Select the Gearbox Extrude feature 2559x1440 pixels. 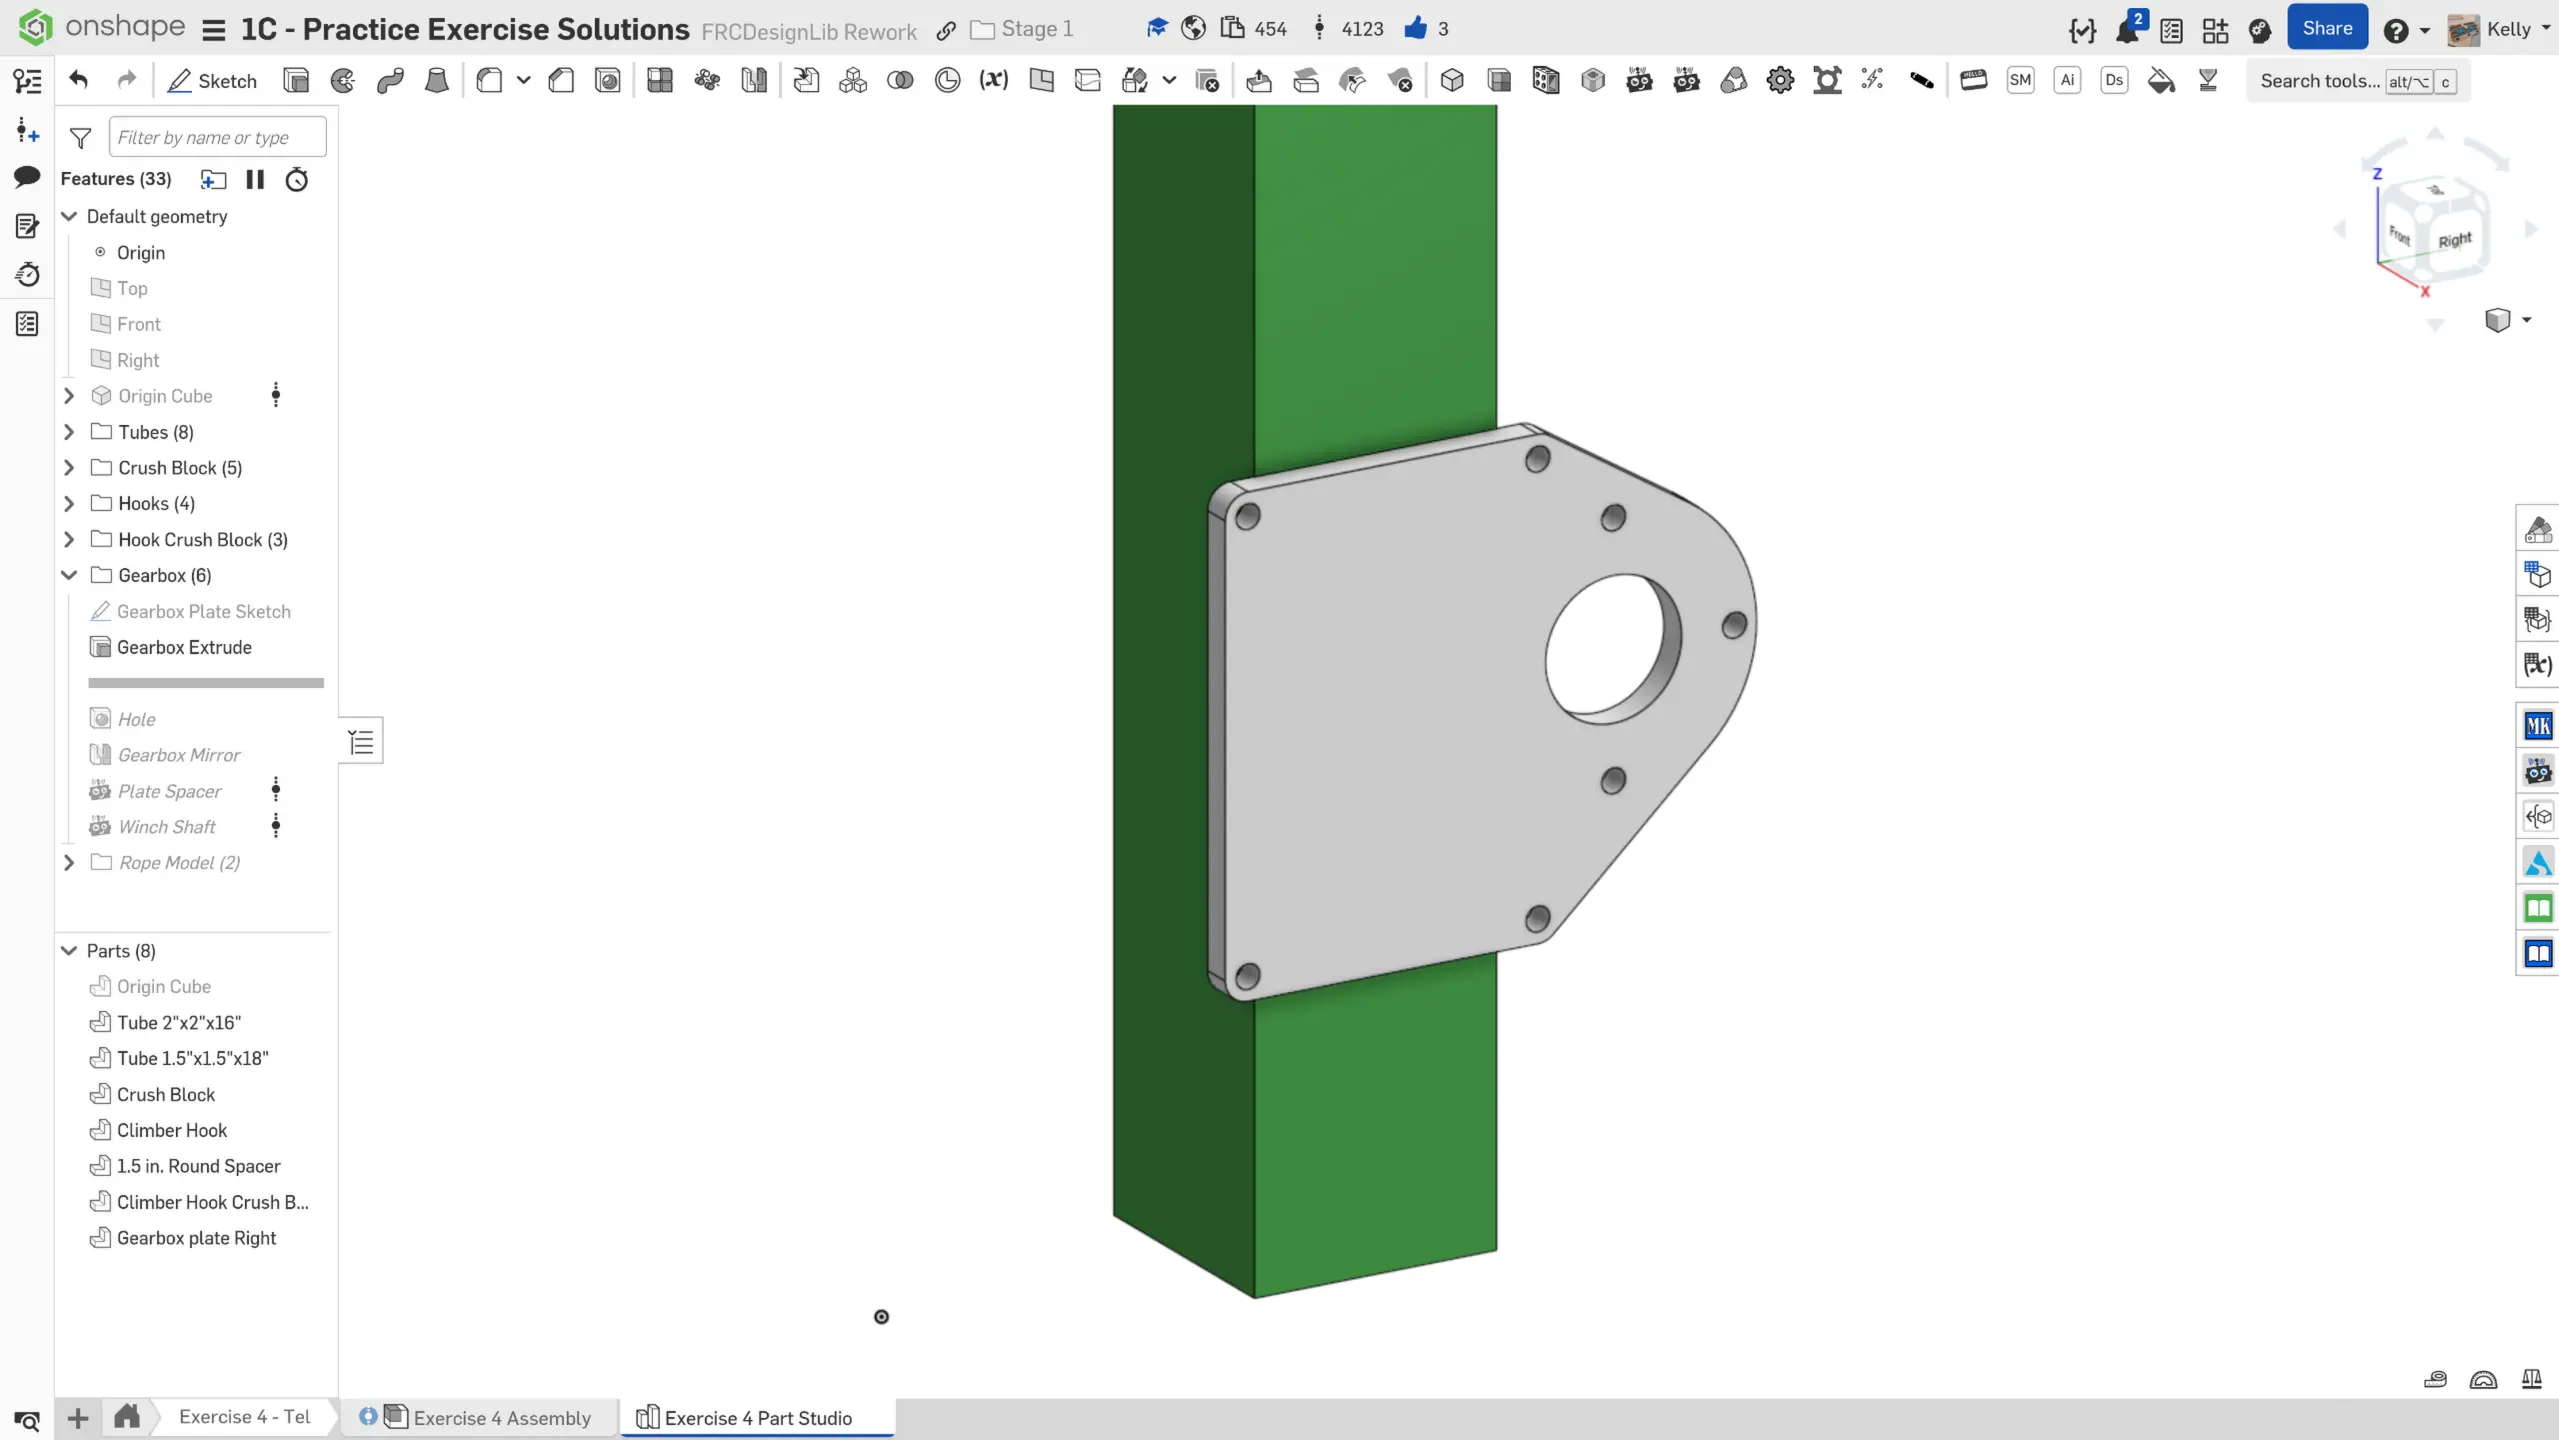[x=184, y=647]
